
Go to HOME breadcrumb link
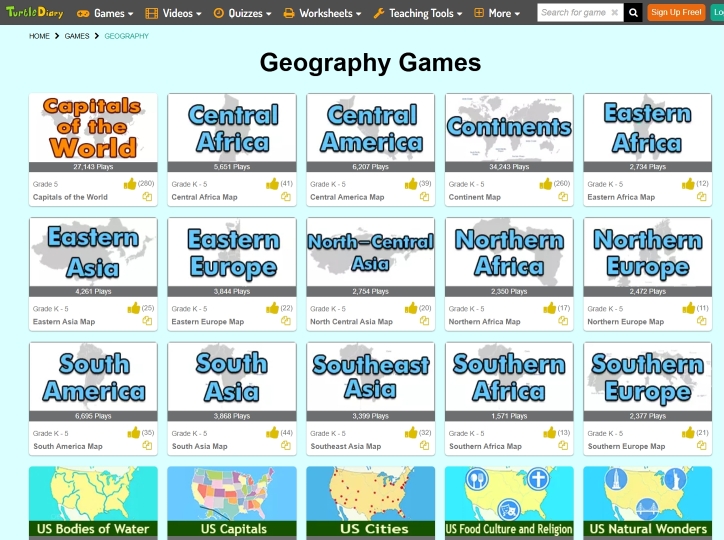(x=39, y=36)
